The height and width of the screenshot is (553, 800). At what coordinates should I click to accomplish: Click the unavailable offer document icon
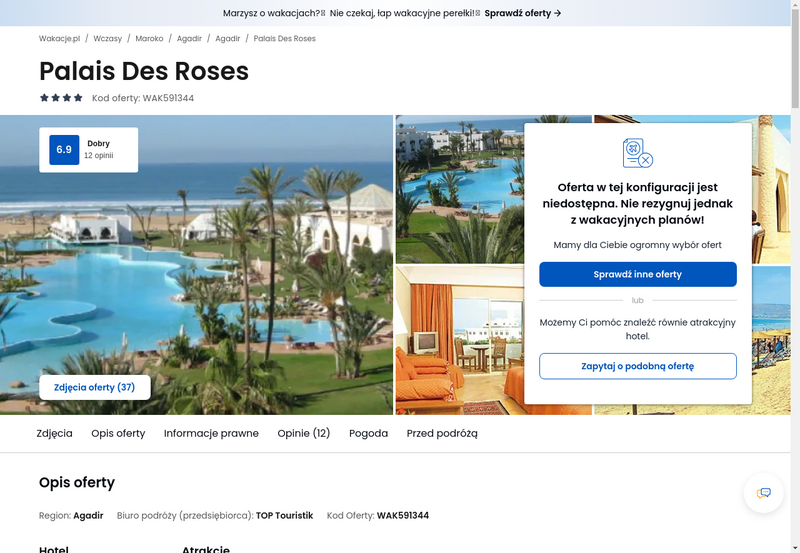(638, 153)
